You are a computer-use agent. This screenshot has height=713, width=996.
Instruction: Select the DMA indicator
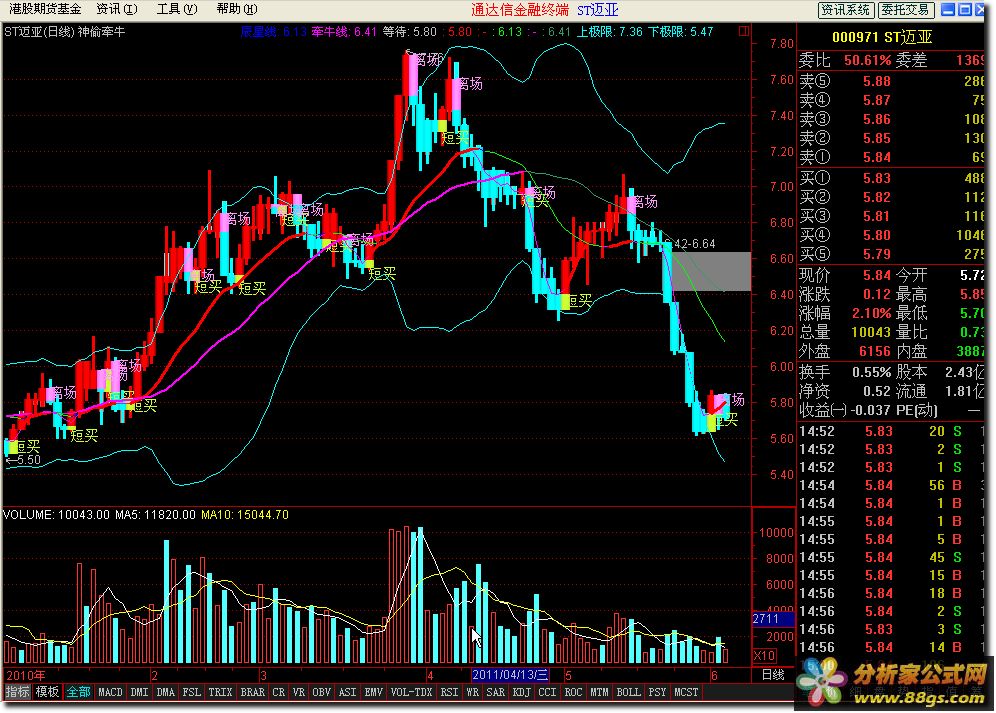[x=166, y=692]
